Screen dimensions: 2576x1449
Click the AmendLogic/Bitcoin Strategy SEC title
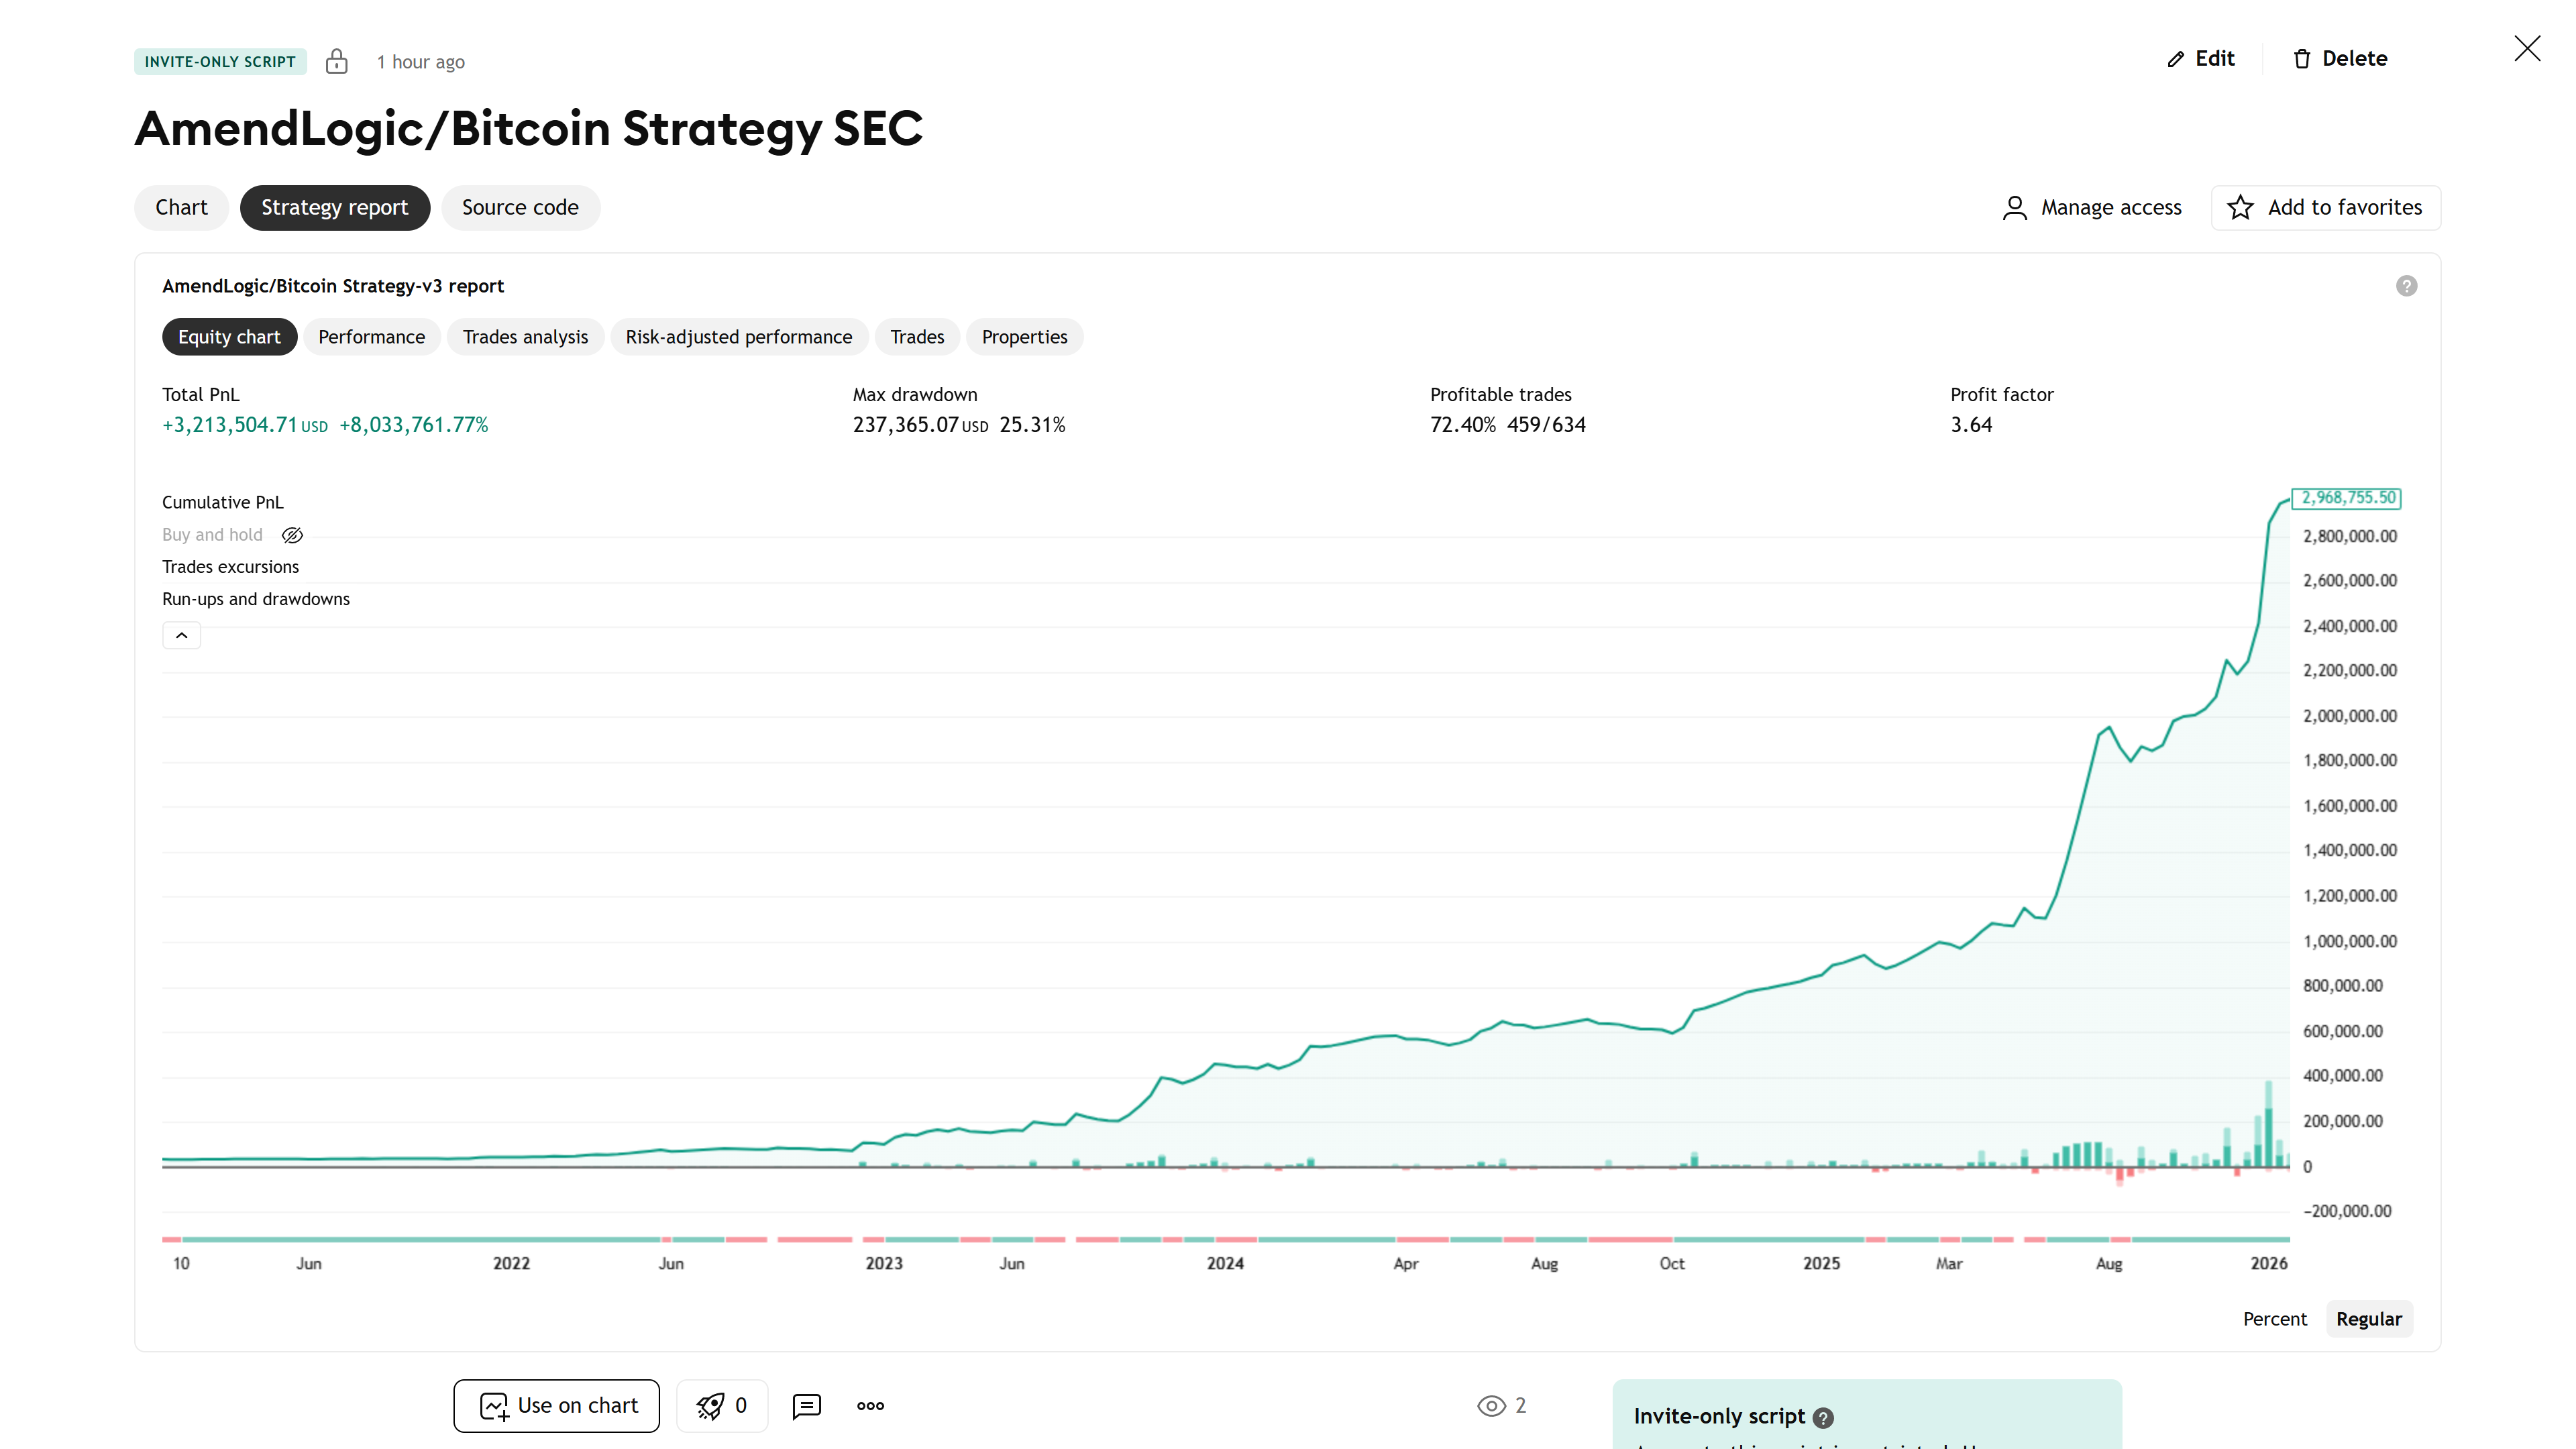coord(529,129)
